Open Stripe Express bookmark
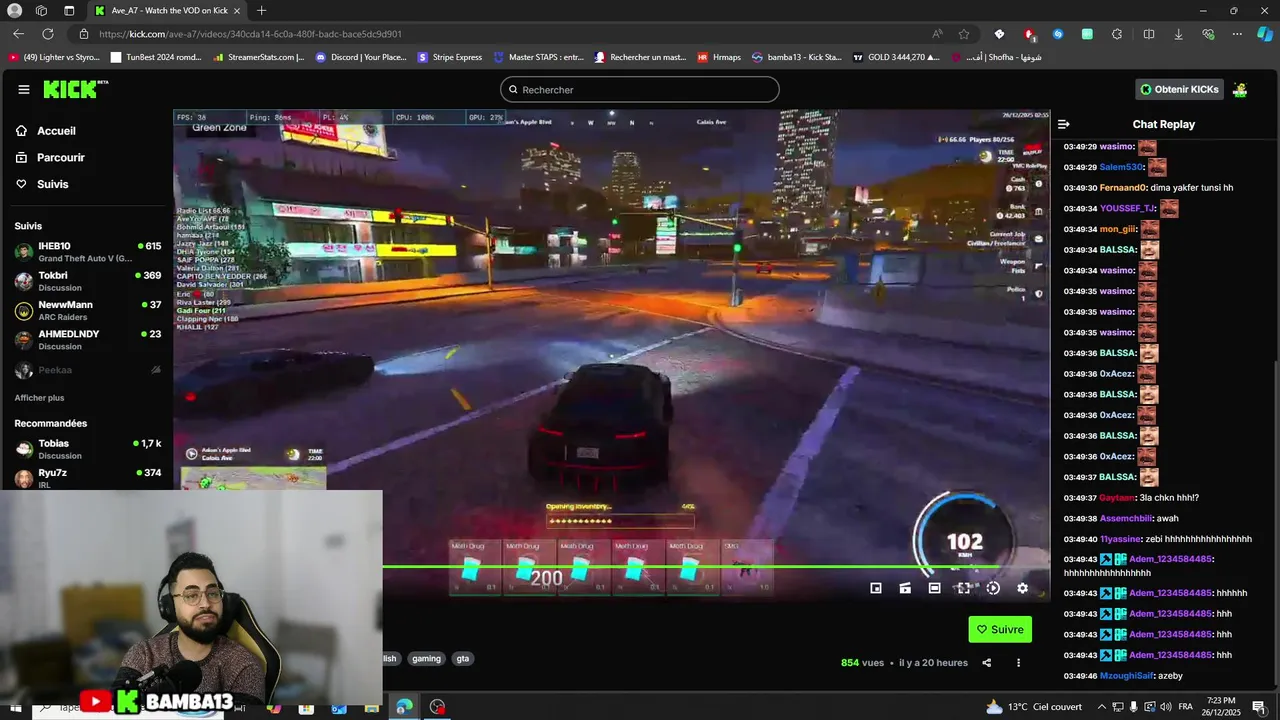Image resolution: width=1280 pixels, height=720 pixels. (450, 57)
